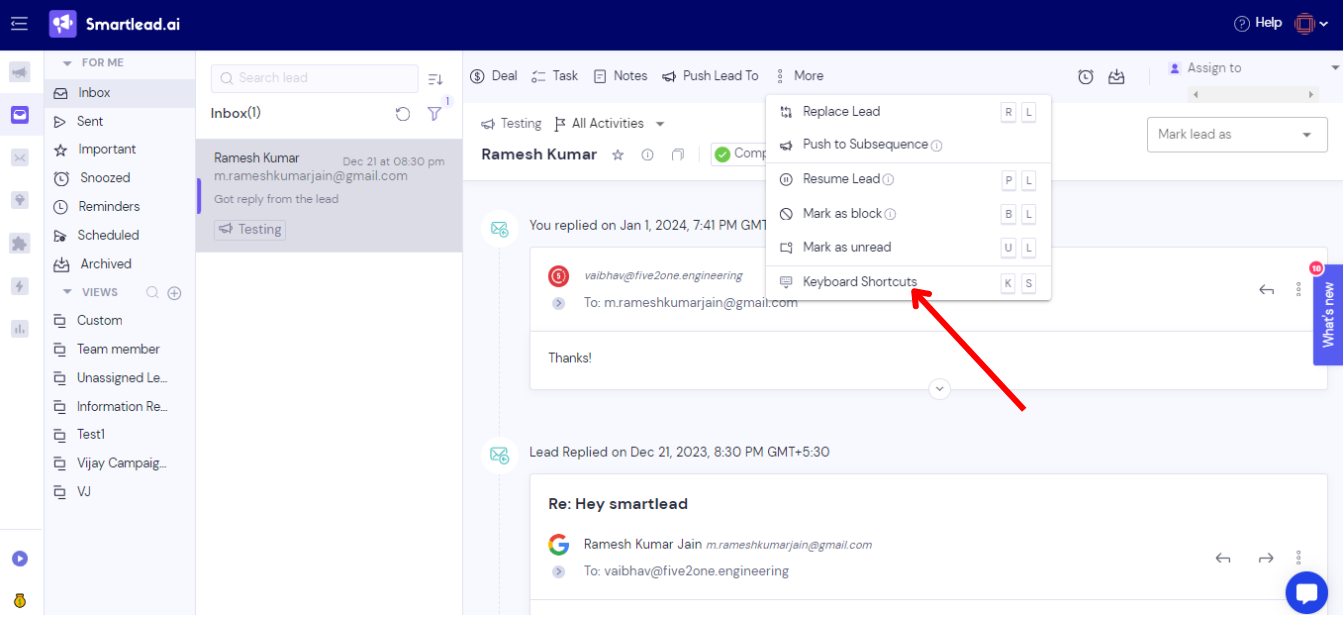The height and width of the screenshot is (634, 1343).
Task: Click the Notes toolbar option
Action: [620, 75]
